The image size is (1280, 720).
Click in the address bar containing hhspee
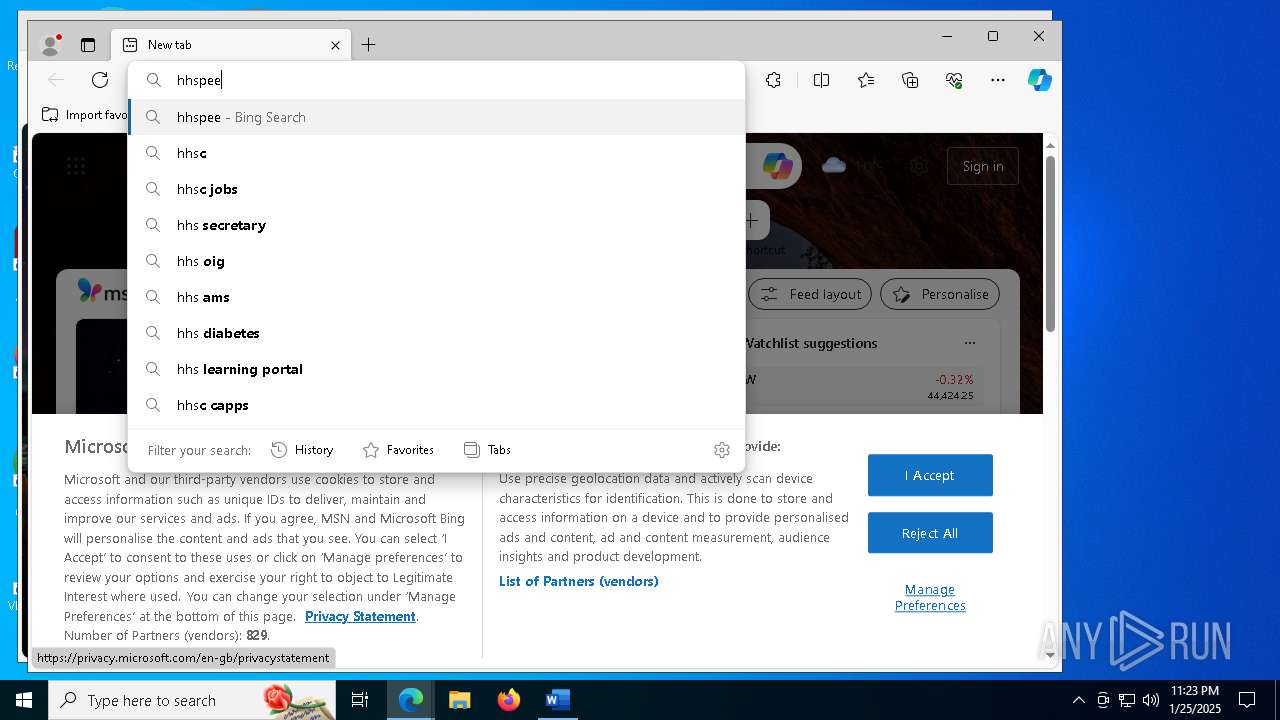[437, 80]
